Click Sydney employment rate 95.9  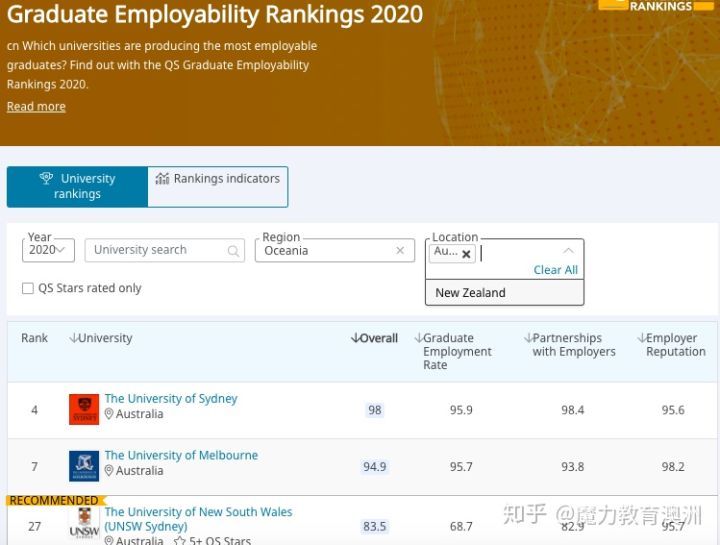point(461,410)
